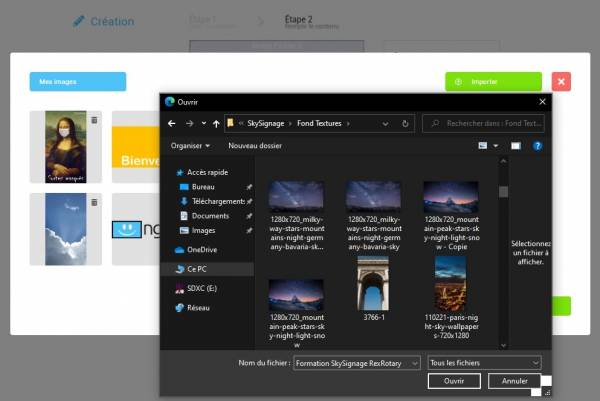Select the 3766-1 arch thumbnail
Screen dimensions: 600x401
coord(373,289)
